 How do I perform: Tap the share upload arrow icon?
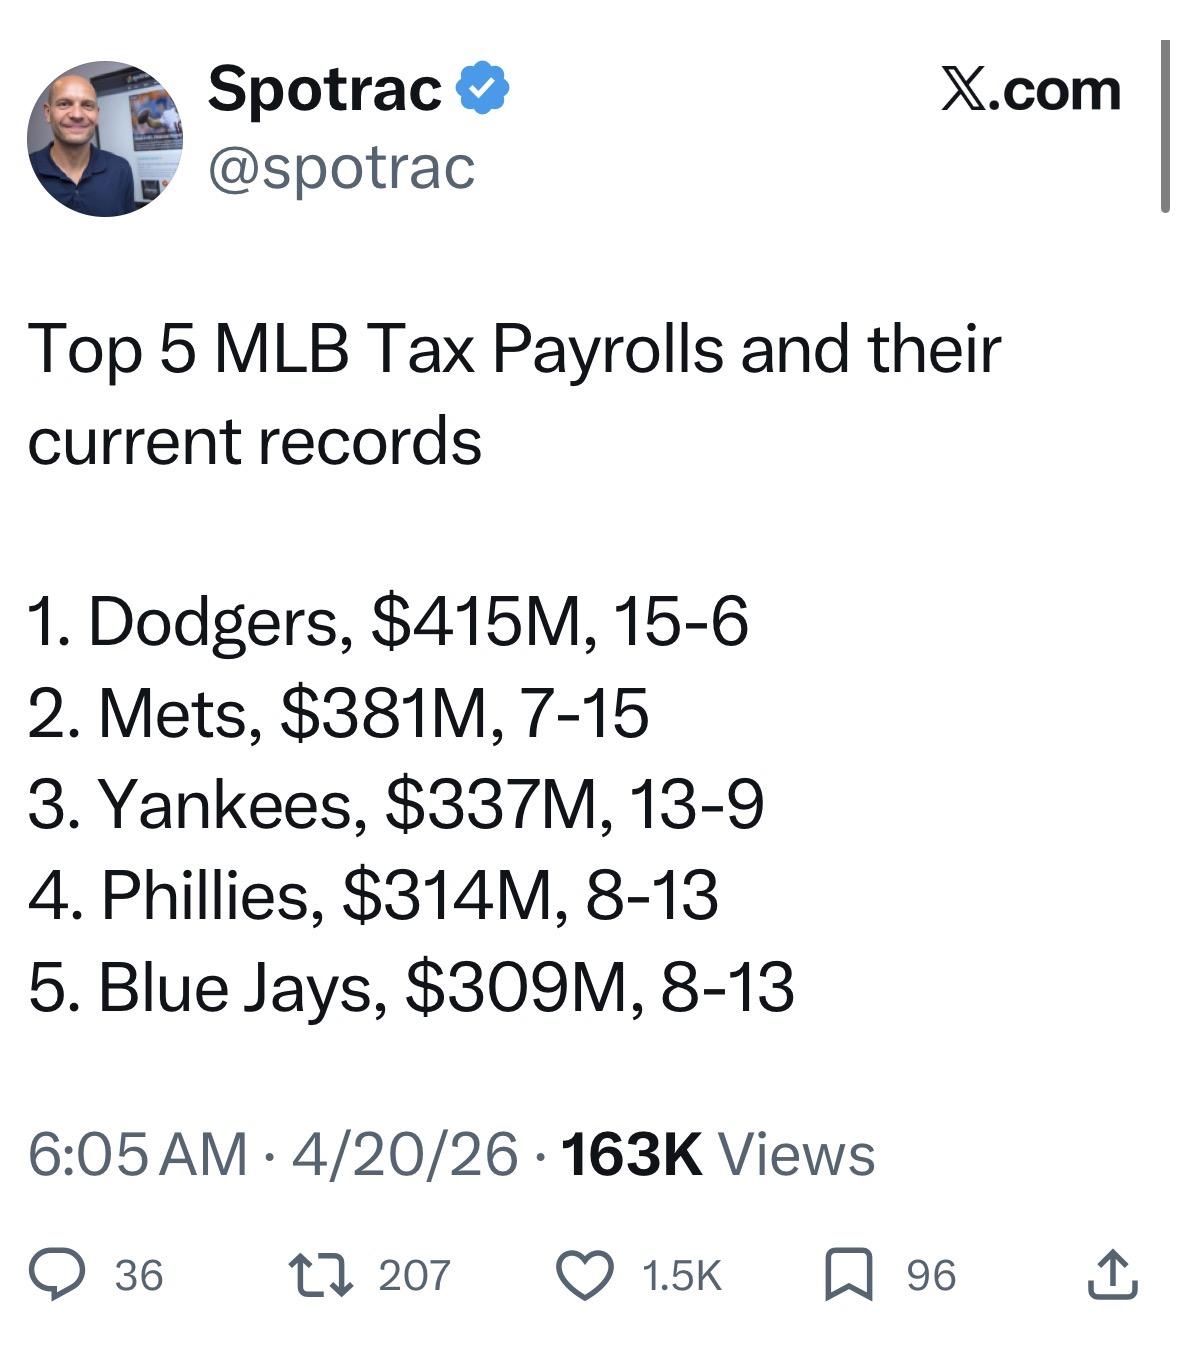point(1112,1275)
